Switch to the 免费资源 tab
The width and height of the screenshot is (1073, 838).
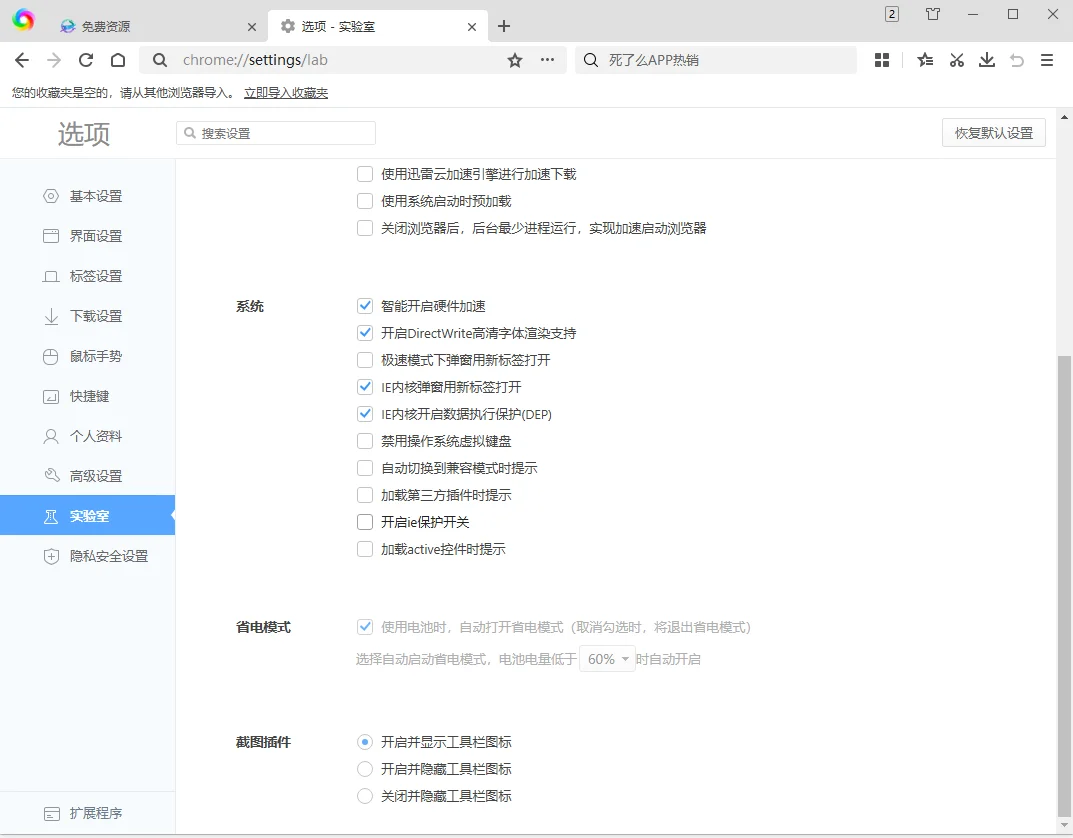(x=150, y=26)
